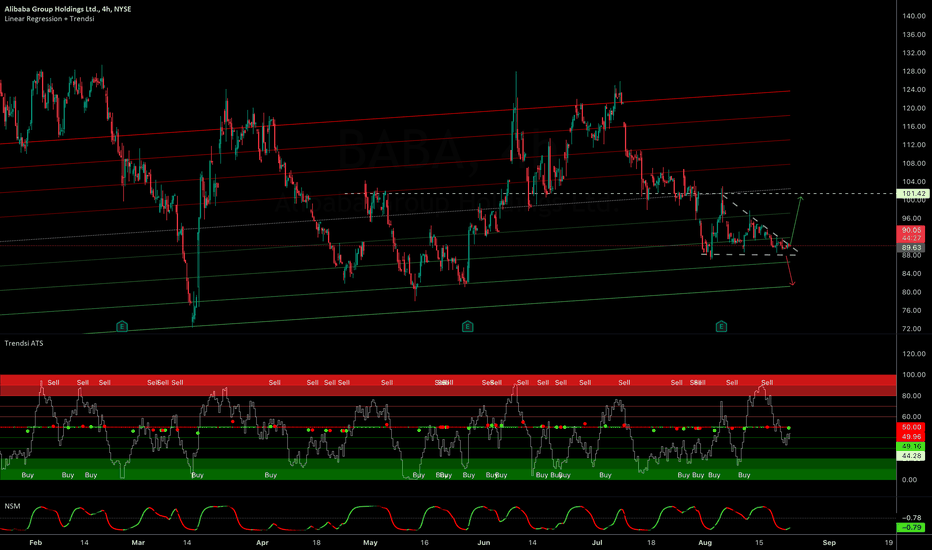Screen dimensions: 932x550
Task: Click the green upward projection arrow
Action: pos(796,220)
